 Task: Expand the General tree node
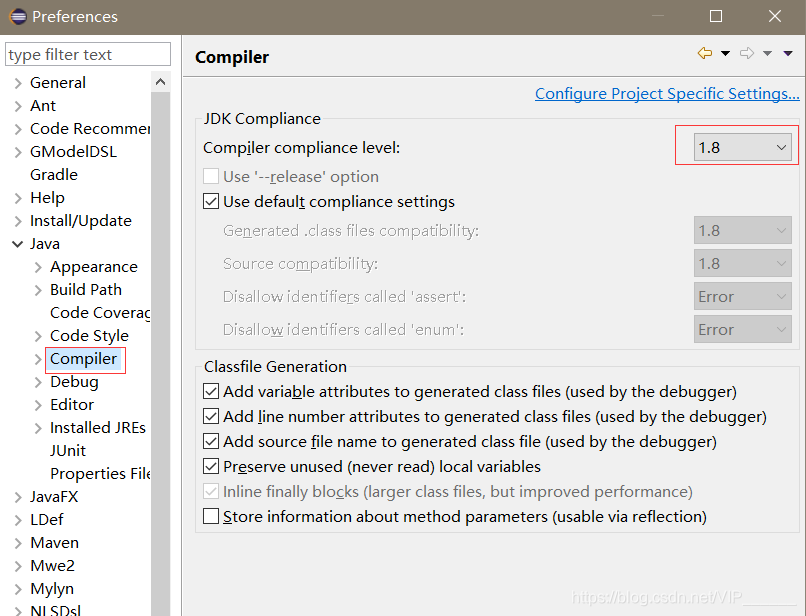(x=18, y=83)
